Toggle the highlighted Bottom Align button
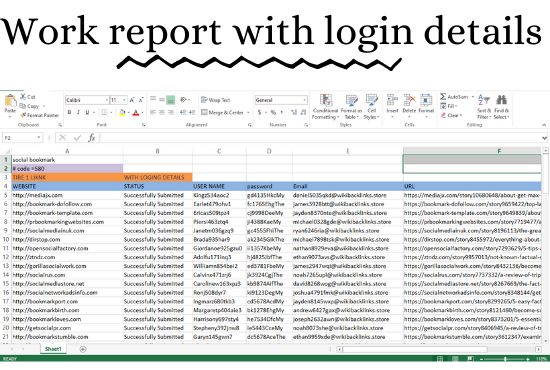 click(170, 100)
